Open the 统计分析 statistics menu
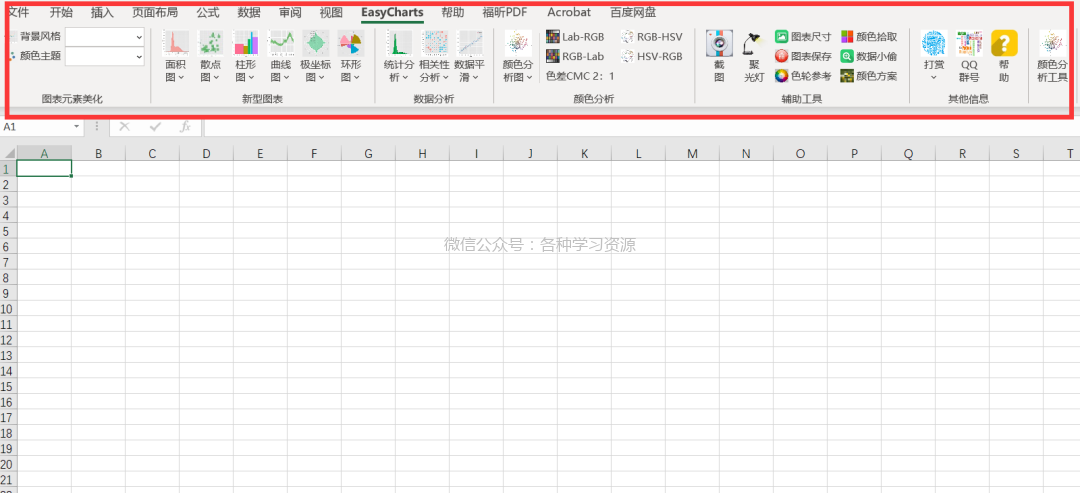 (x=399, y=56)
